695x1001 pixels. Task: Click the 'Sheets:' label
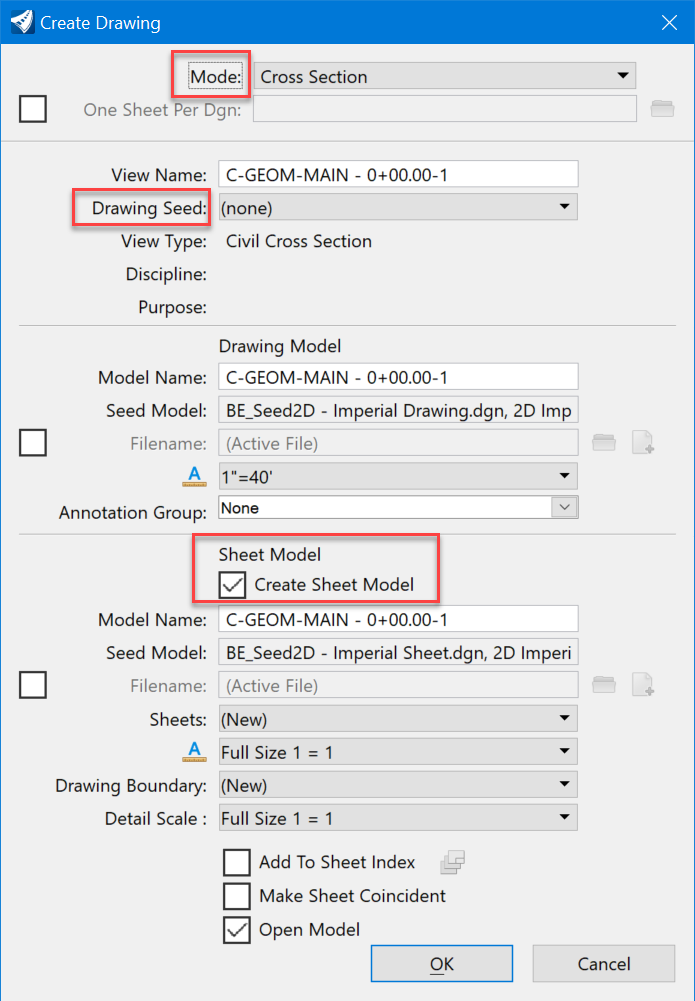pyautogui.click(x=178, y=719)
